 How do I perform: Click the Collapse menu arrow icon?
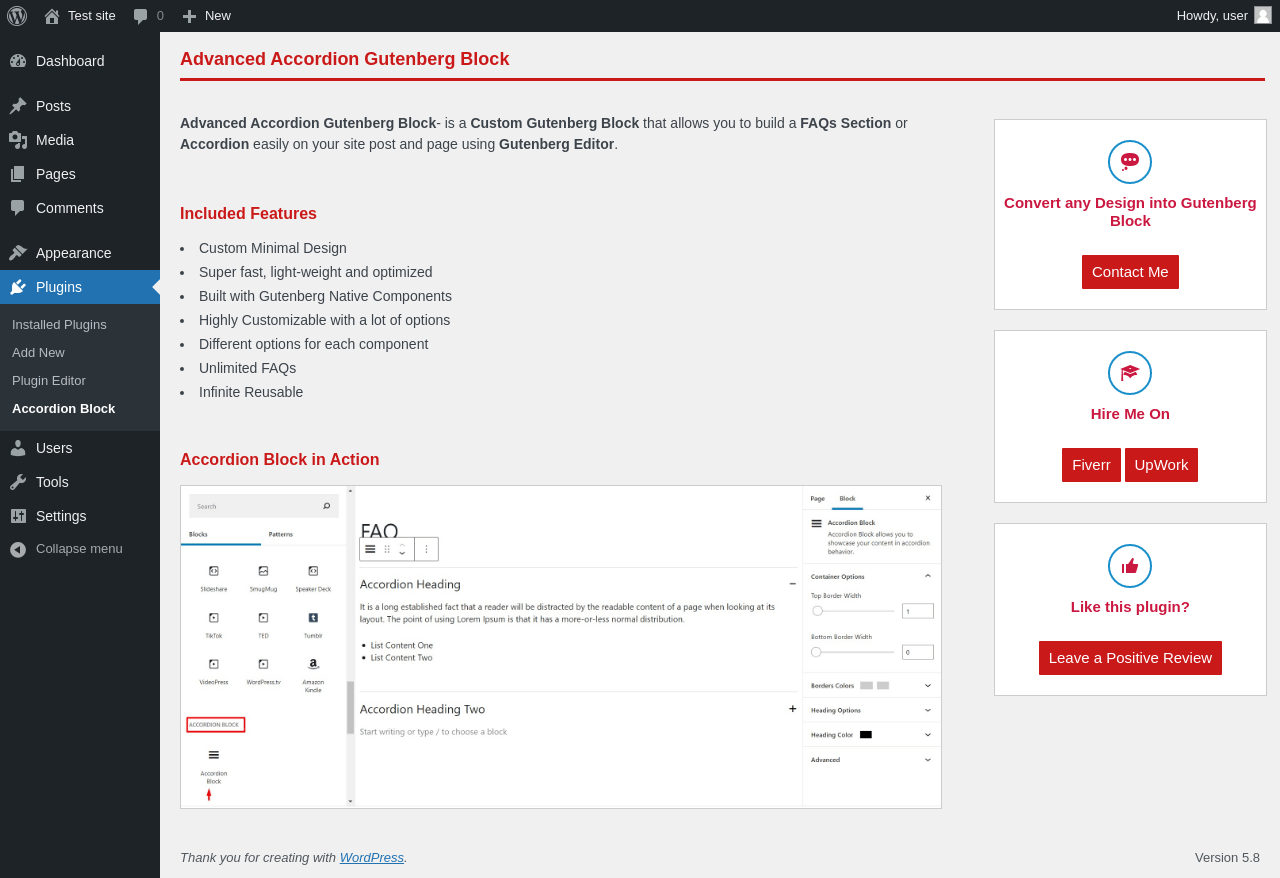(18, 549)
